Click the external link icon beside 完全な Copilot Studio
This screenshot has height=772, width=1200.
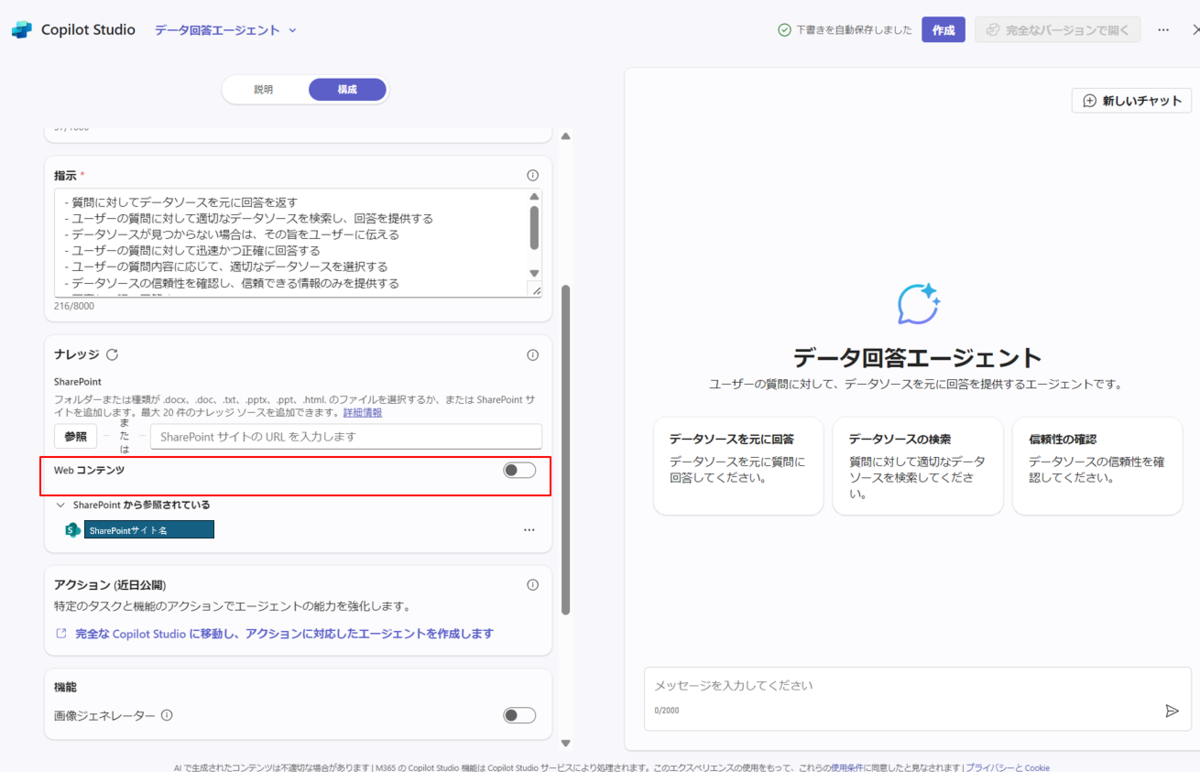point(62,634)
